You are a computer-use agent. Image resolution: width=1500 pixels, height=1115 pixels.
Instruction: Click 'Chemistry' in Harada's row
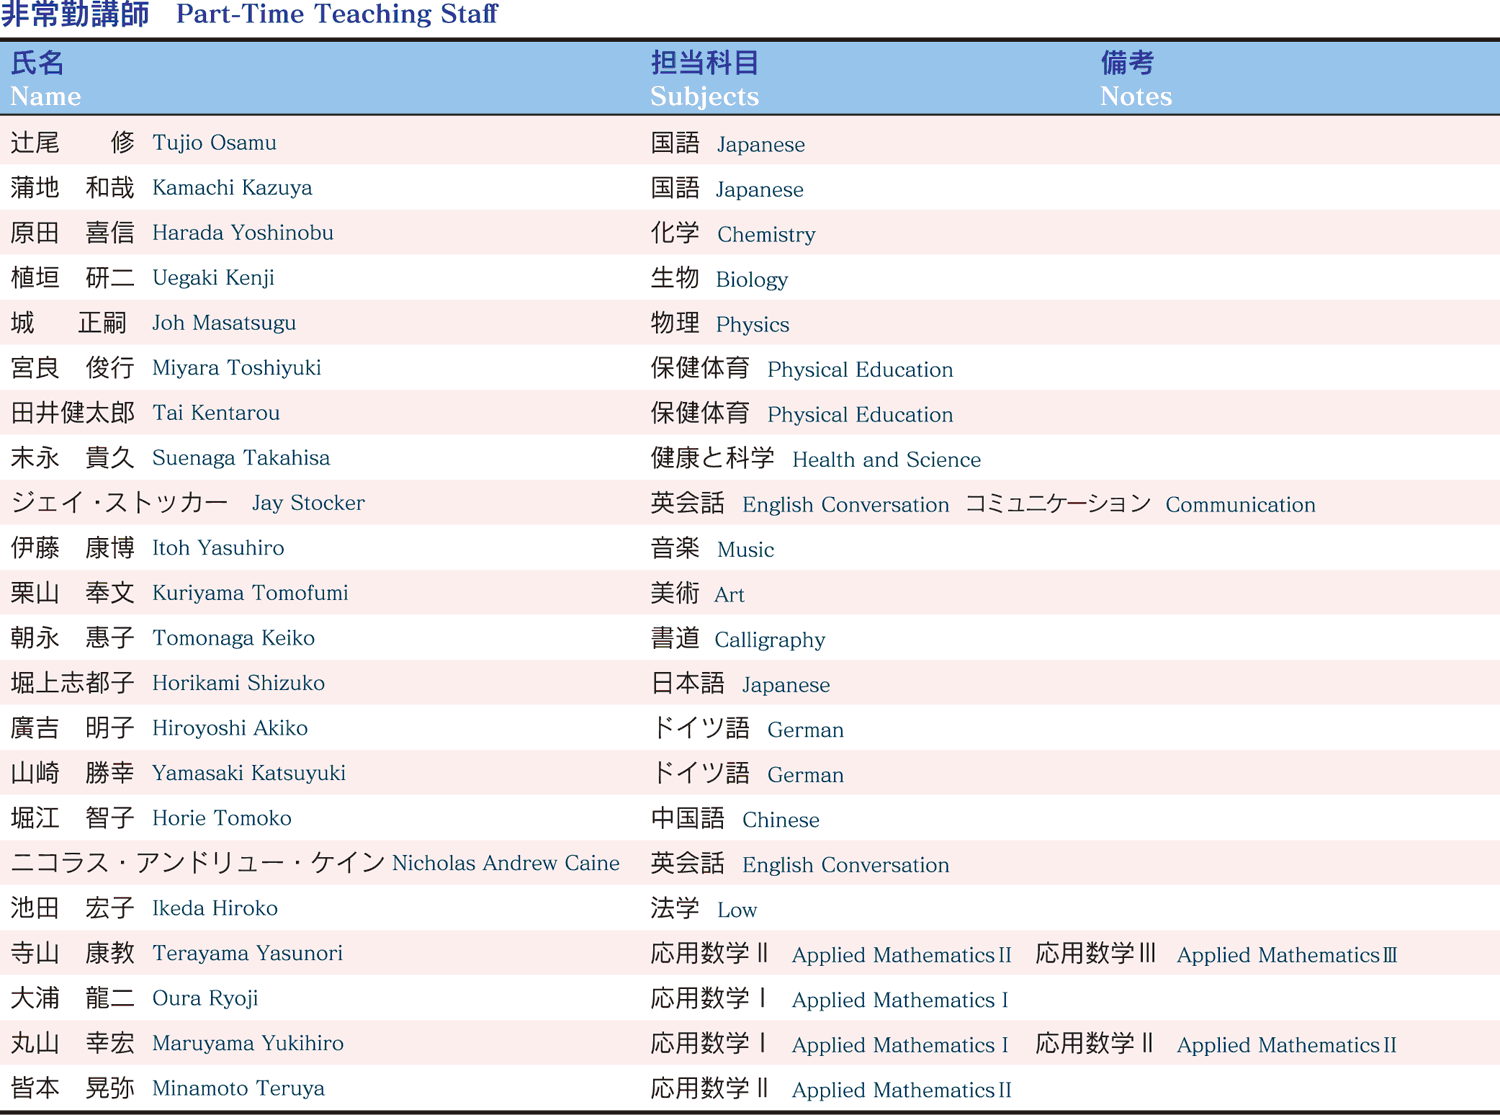[766, 234]
